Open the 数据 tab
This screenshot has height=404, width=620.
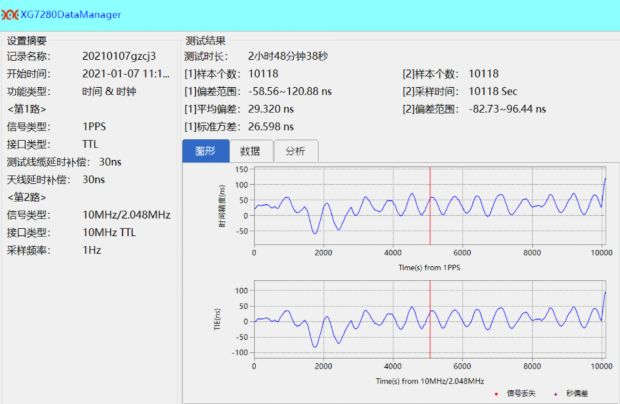coord(250,150)
